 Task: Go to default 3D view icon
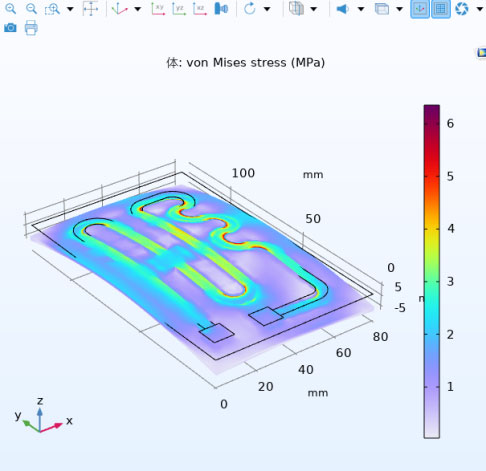pos(119,9)
